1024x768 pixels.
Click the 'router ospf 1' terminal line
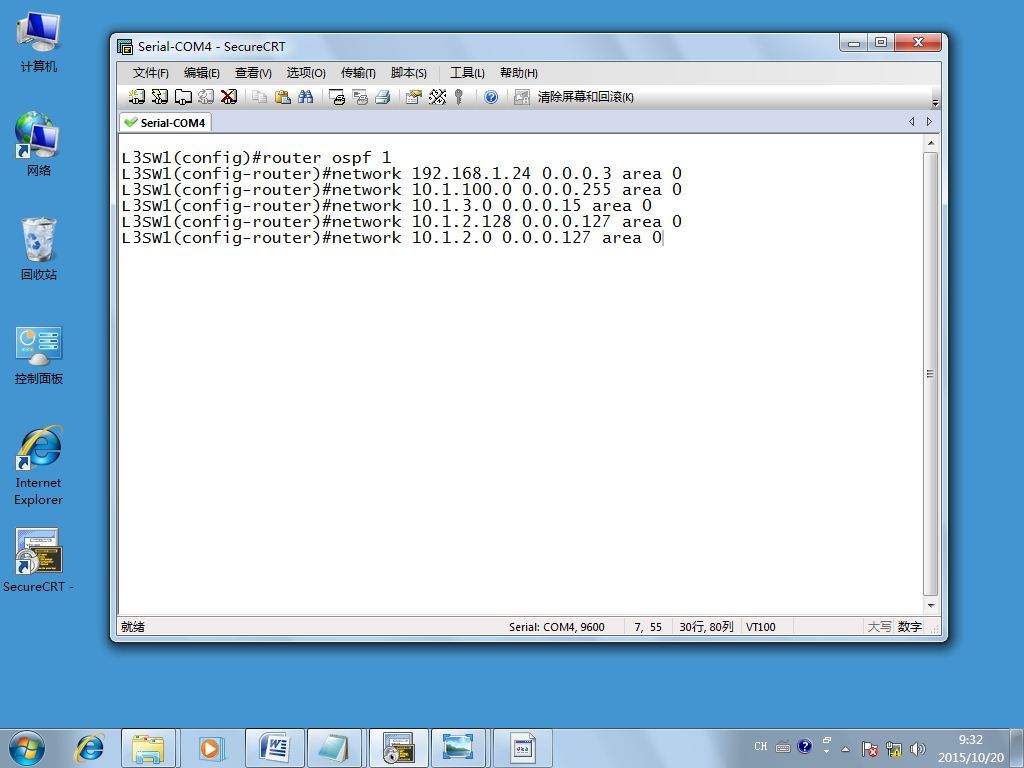pyautogui.click(x=257, y=158)
